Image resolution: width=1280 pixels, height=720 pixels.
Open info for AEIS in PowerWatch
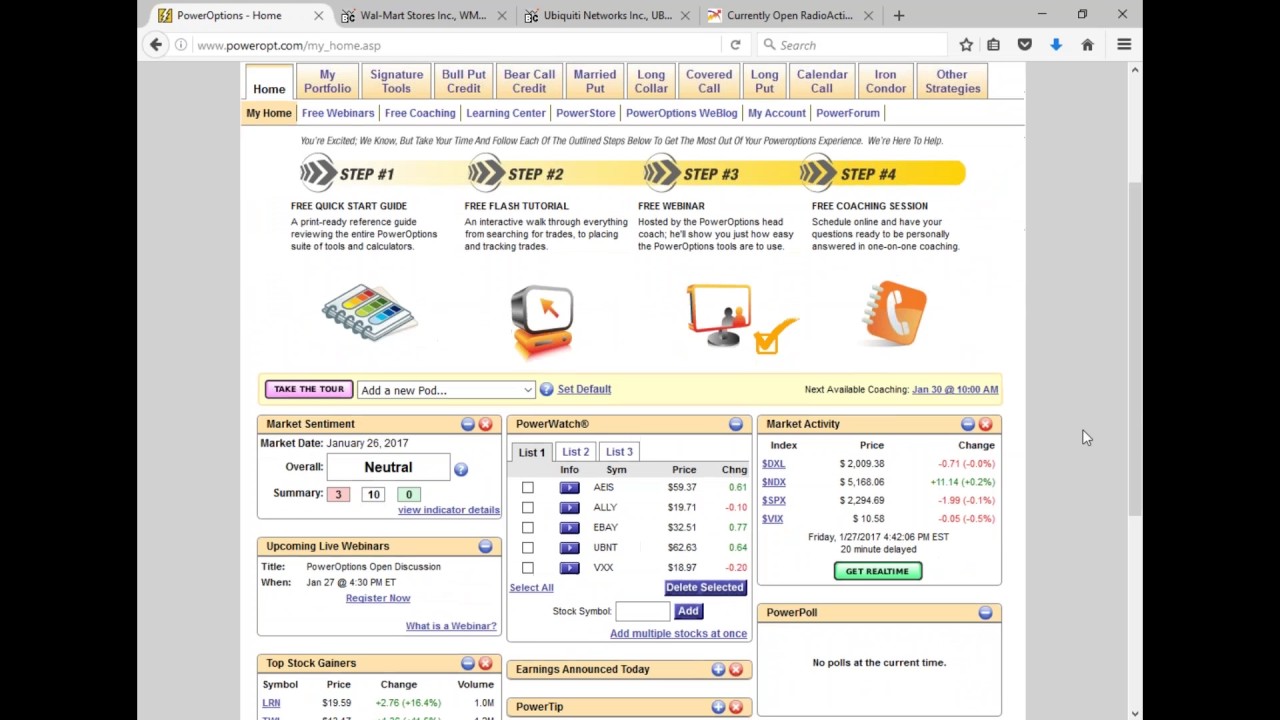pos(569,488)
